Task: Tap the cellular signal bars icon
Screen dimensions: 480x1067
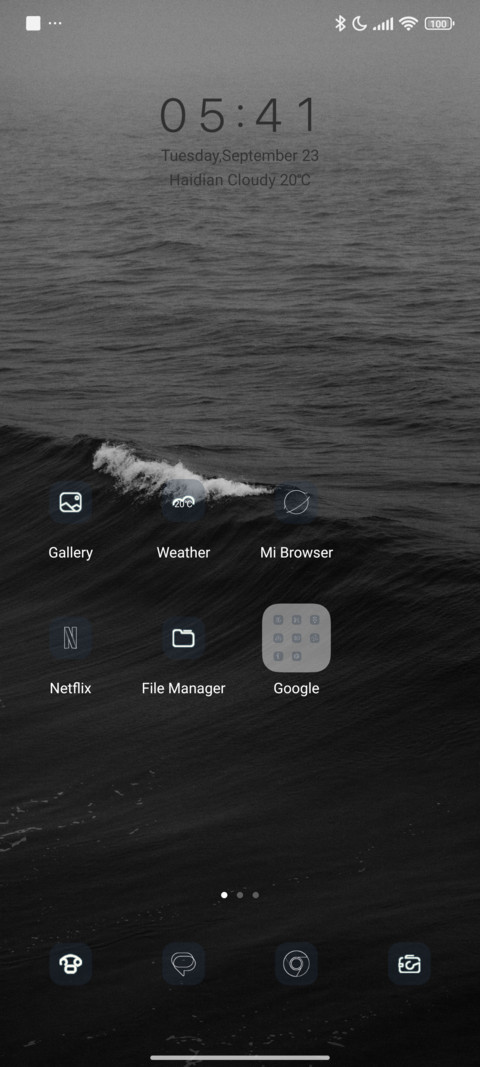Action: (x=383, y=24)
